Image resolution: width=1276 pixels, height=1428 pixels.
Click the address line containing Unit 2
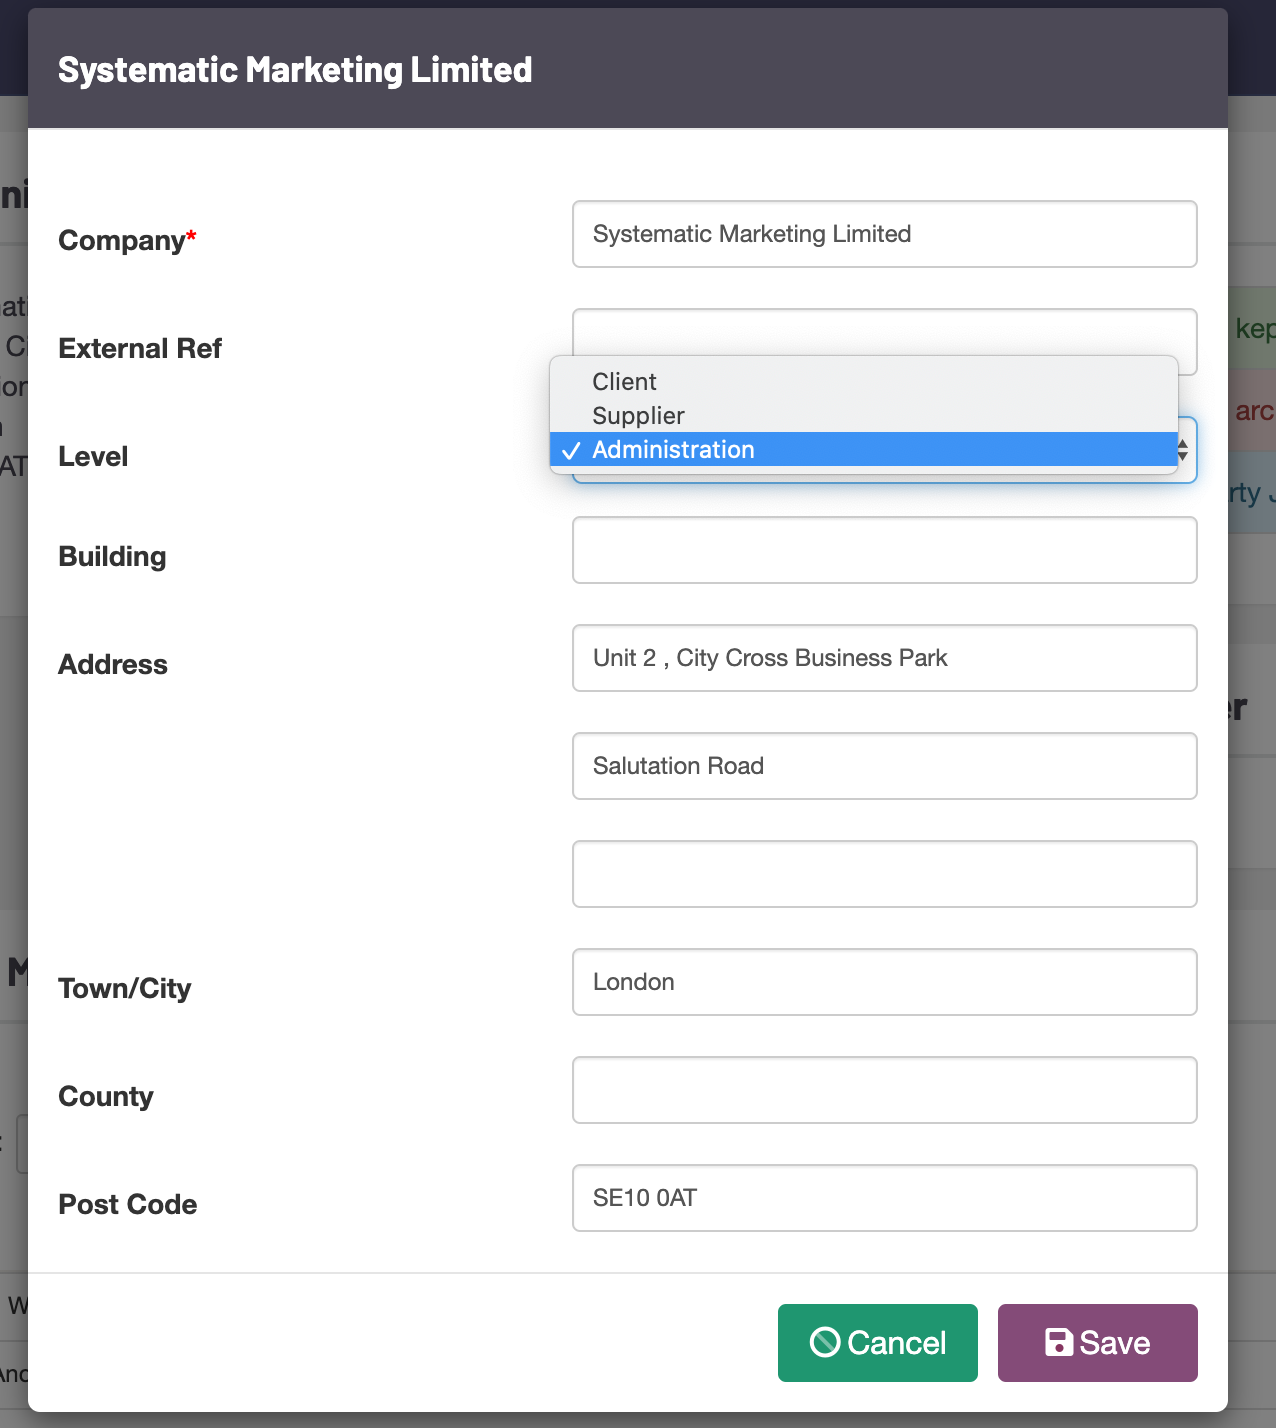pyautogui.click(x=884, y=658)
